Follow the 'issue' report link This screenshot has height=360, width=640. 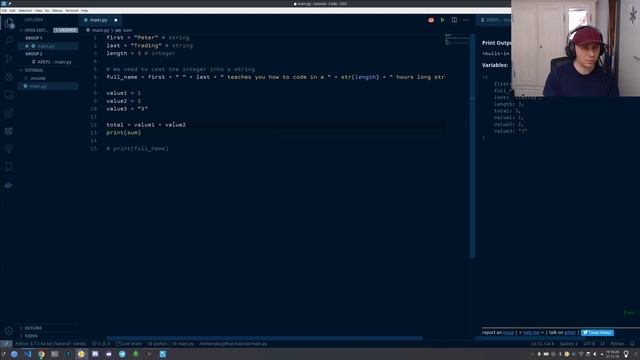pos(508,333)
